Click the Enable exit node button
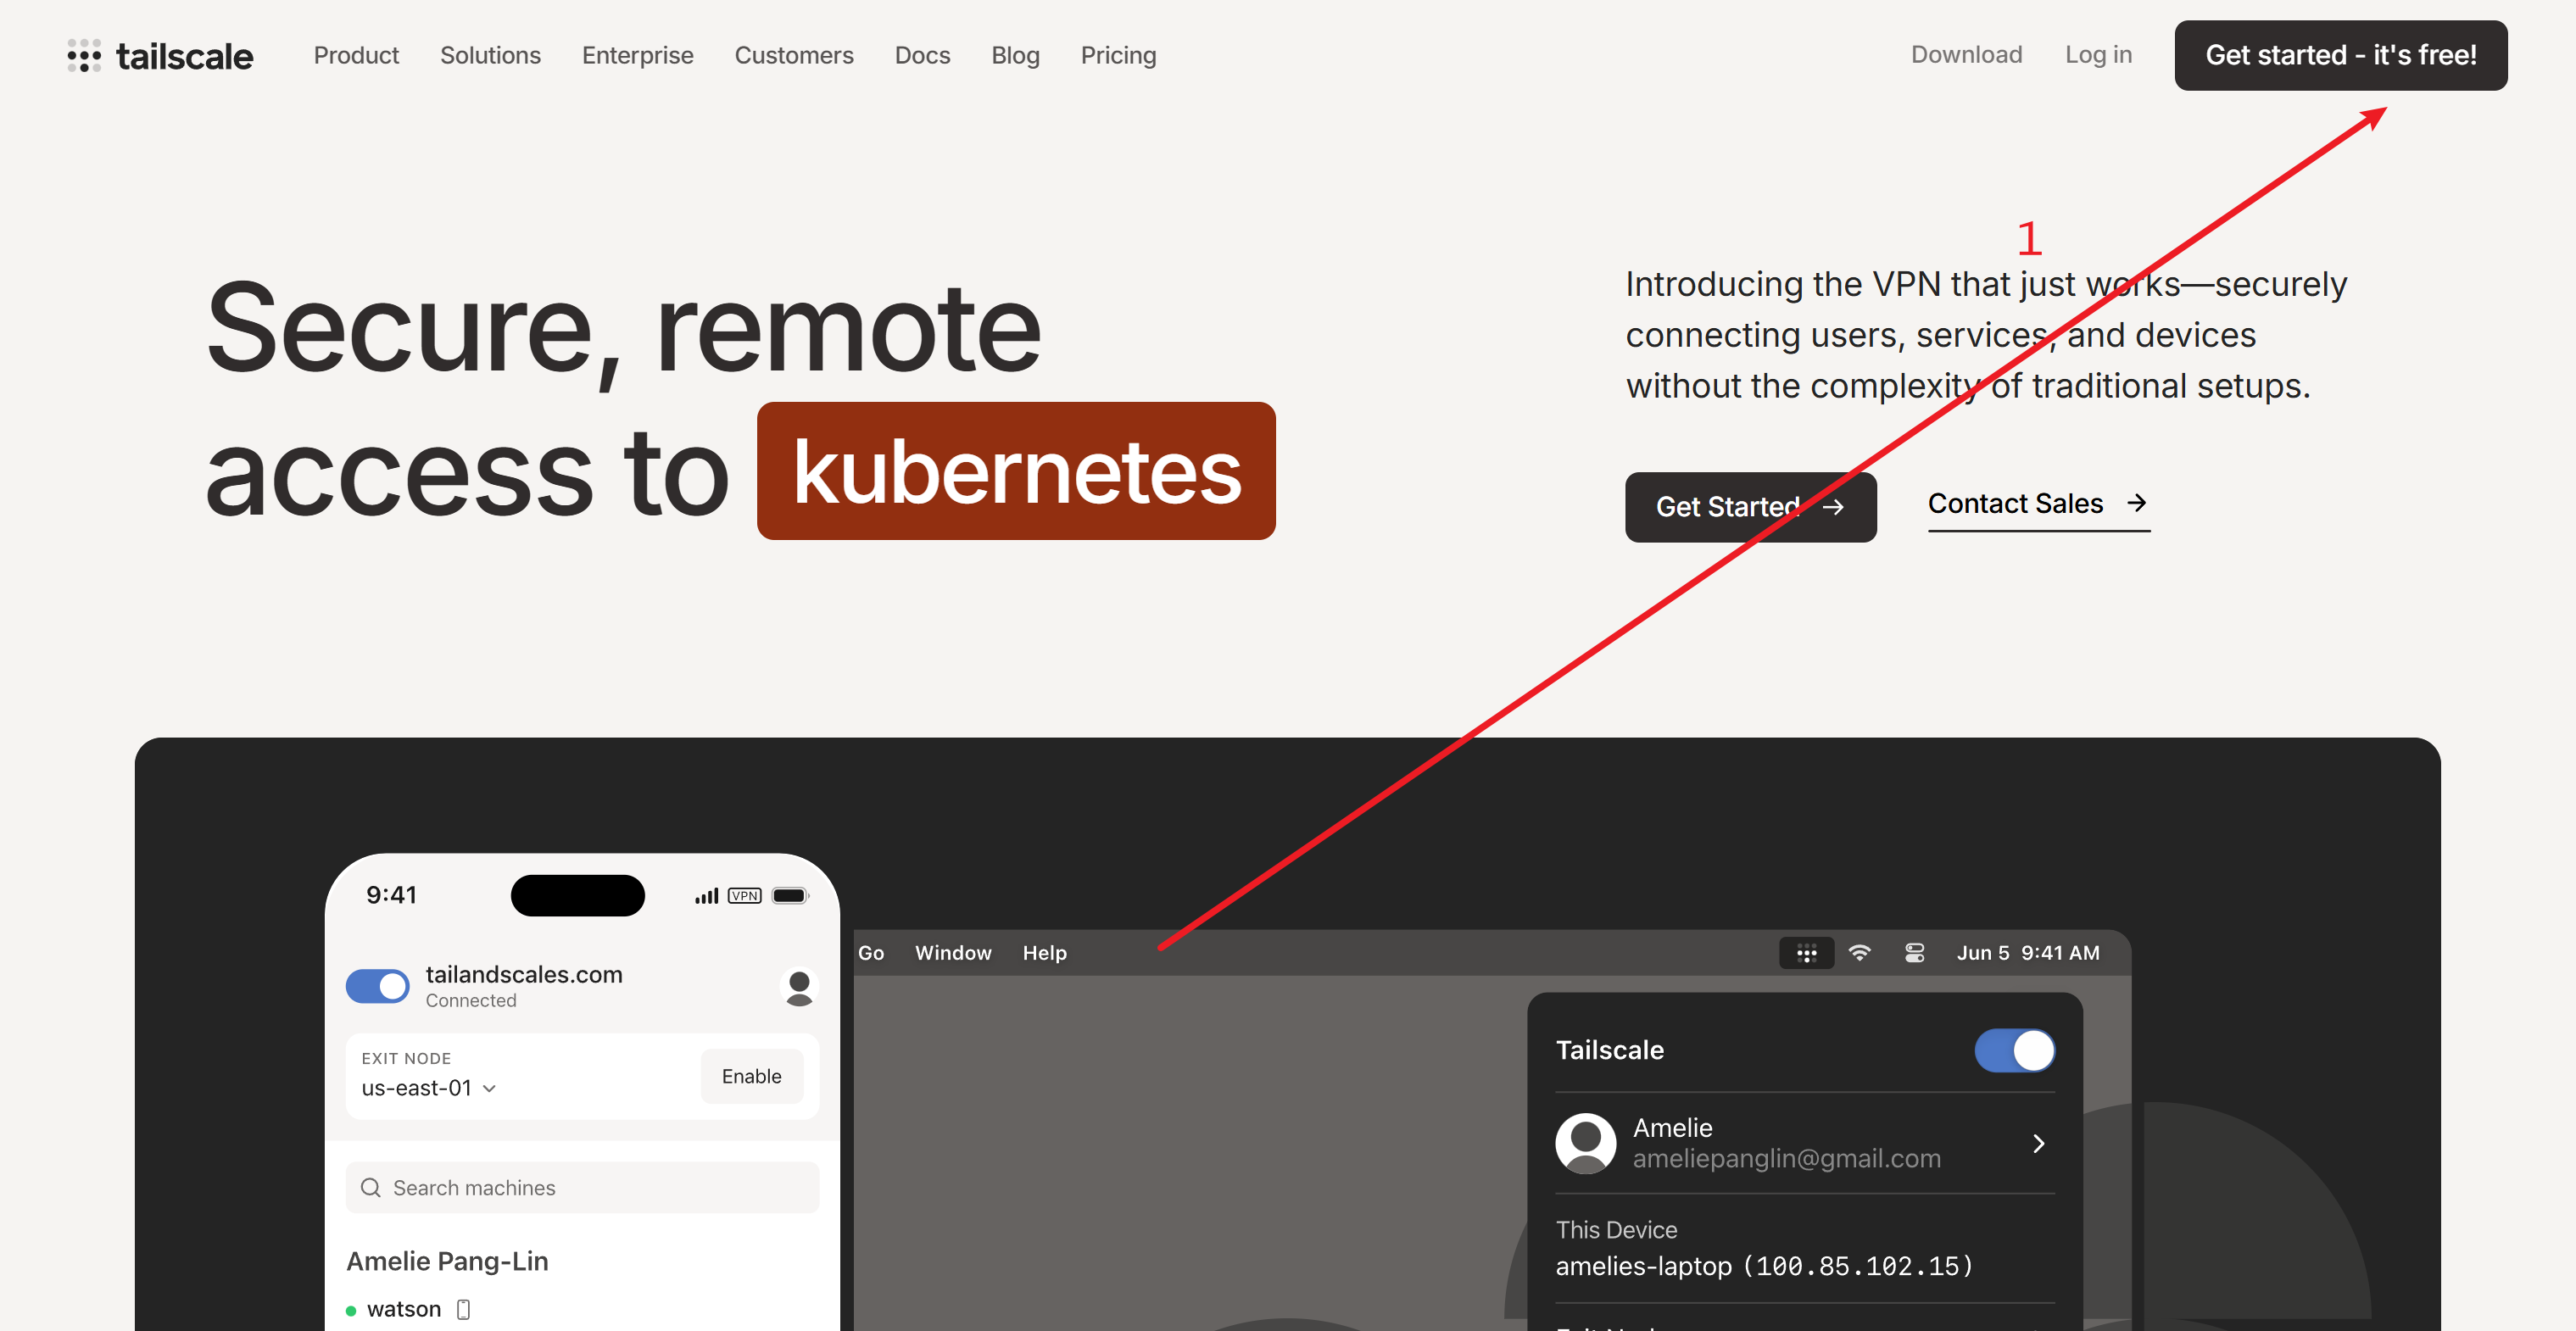 point(751,1076)
